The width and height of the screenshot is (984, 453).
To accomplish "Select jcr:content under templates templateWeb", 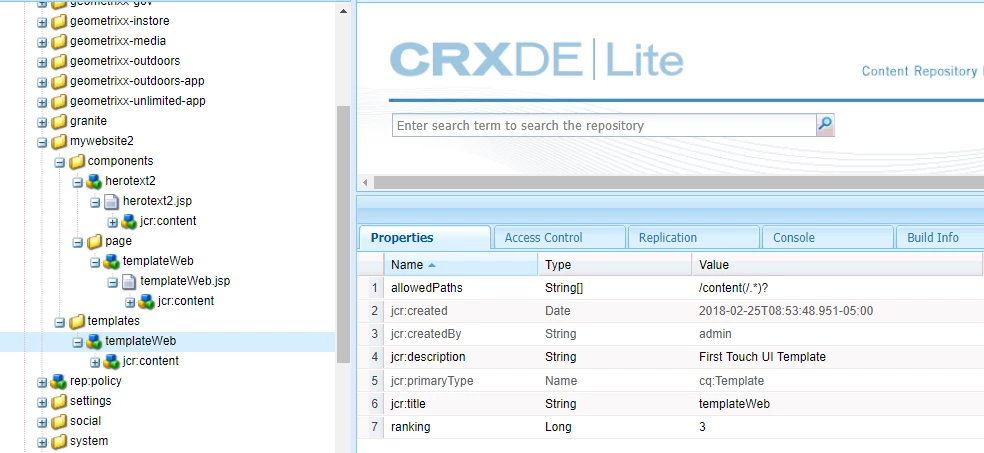I will (151, 361).
